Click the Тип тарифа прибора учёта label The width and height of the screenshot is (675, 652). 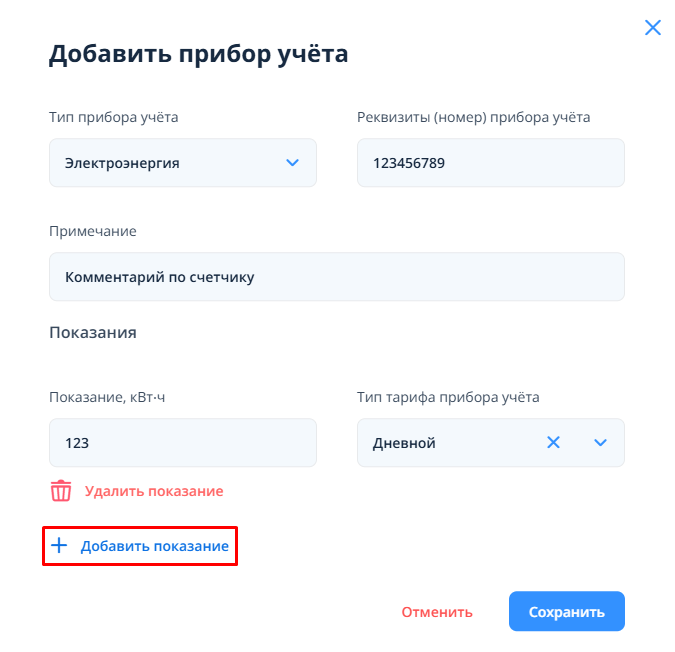tap(448, 397)
